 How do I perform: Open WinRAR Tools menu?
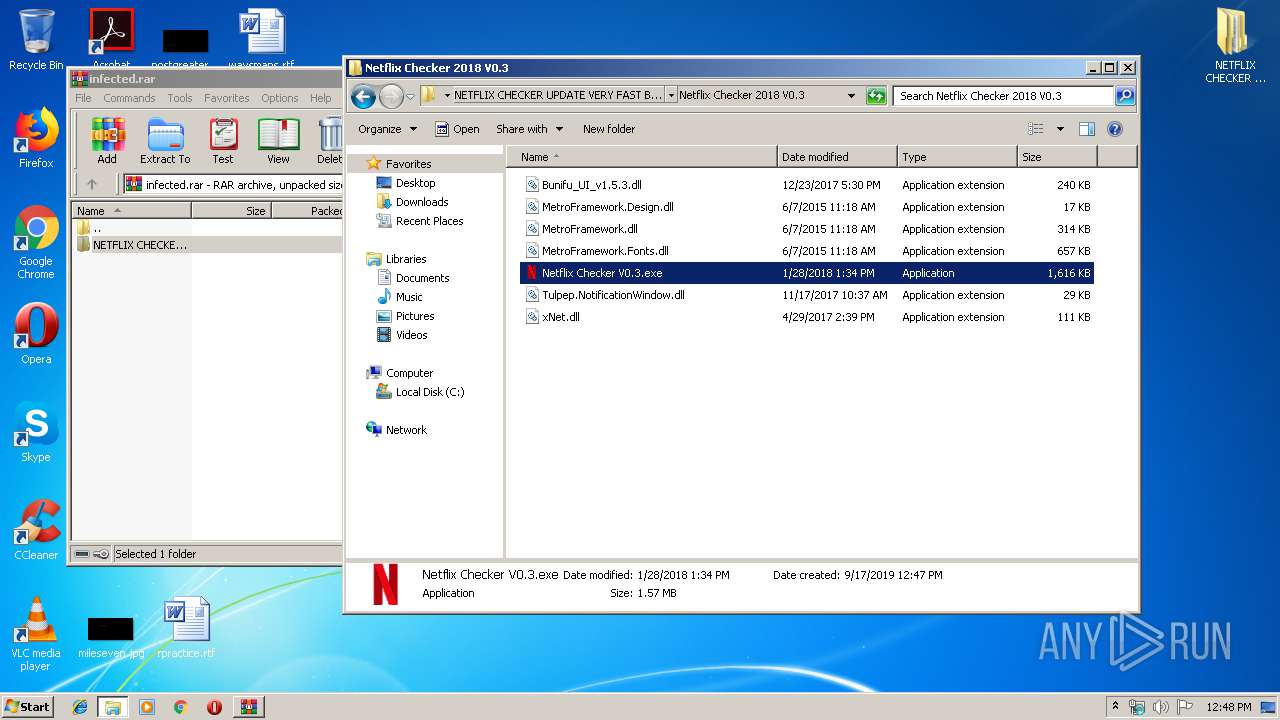point(180,98)
